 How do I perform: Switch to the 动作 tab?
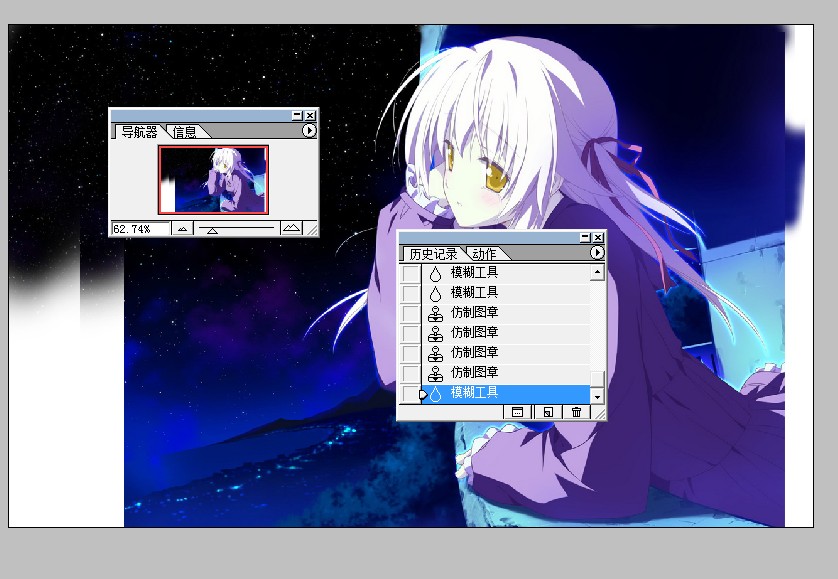484,253
